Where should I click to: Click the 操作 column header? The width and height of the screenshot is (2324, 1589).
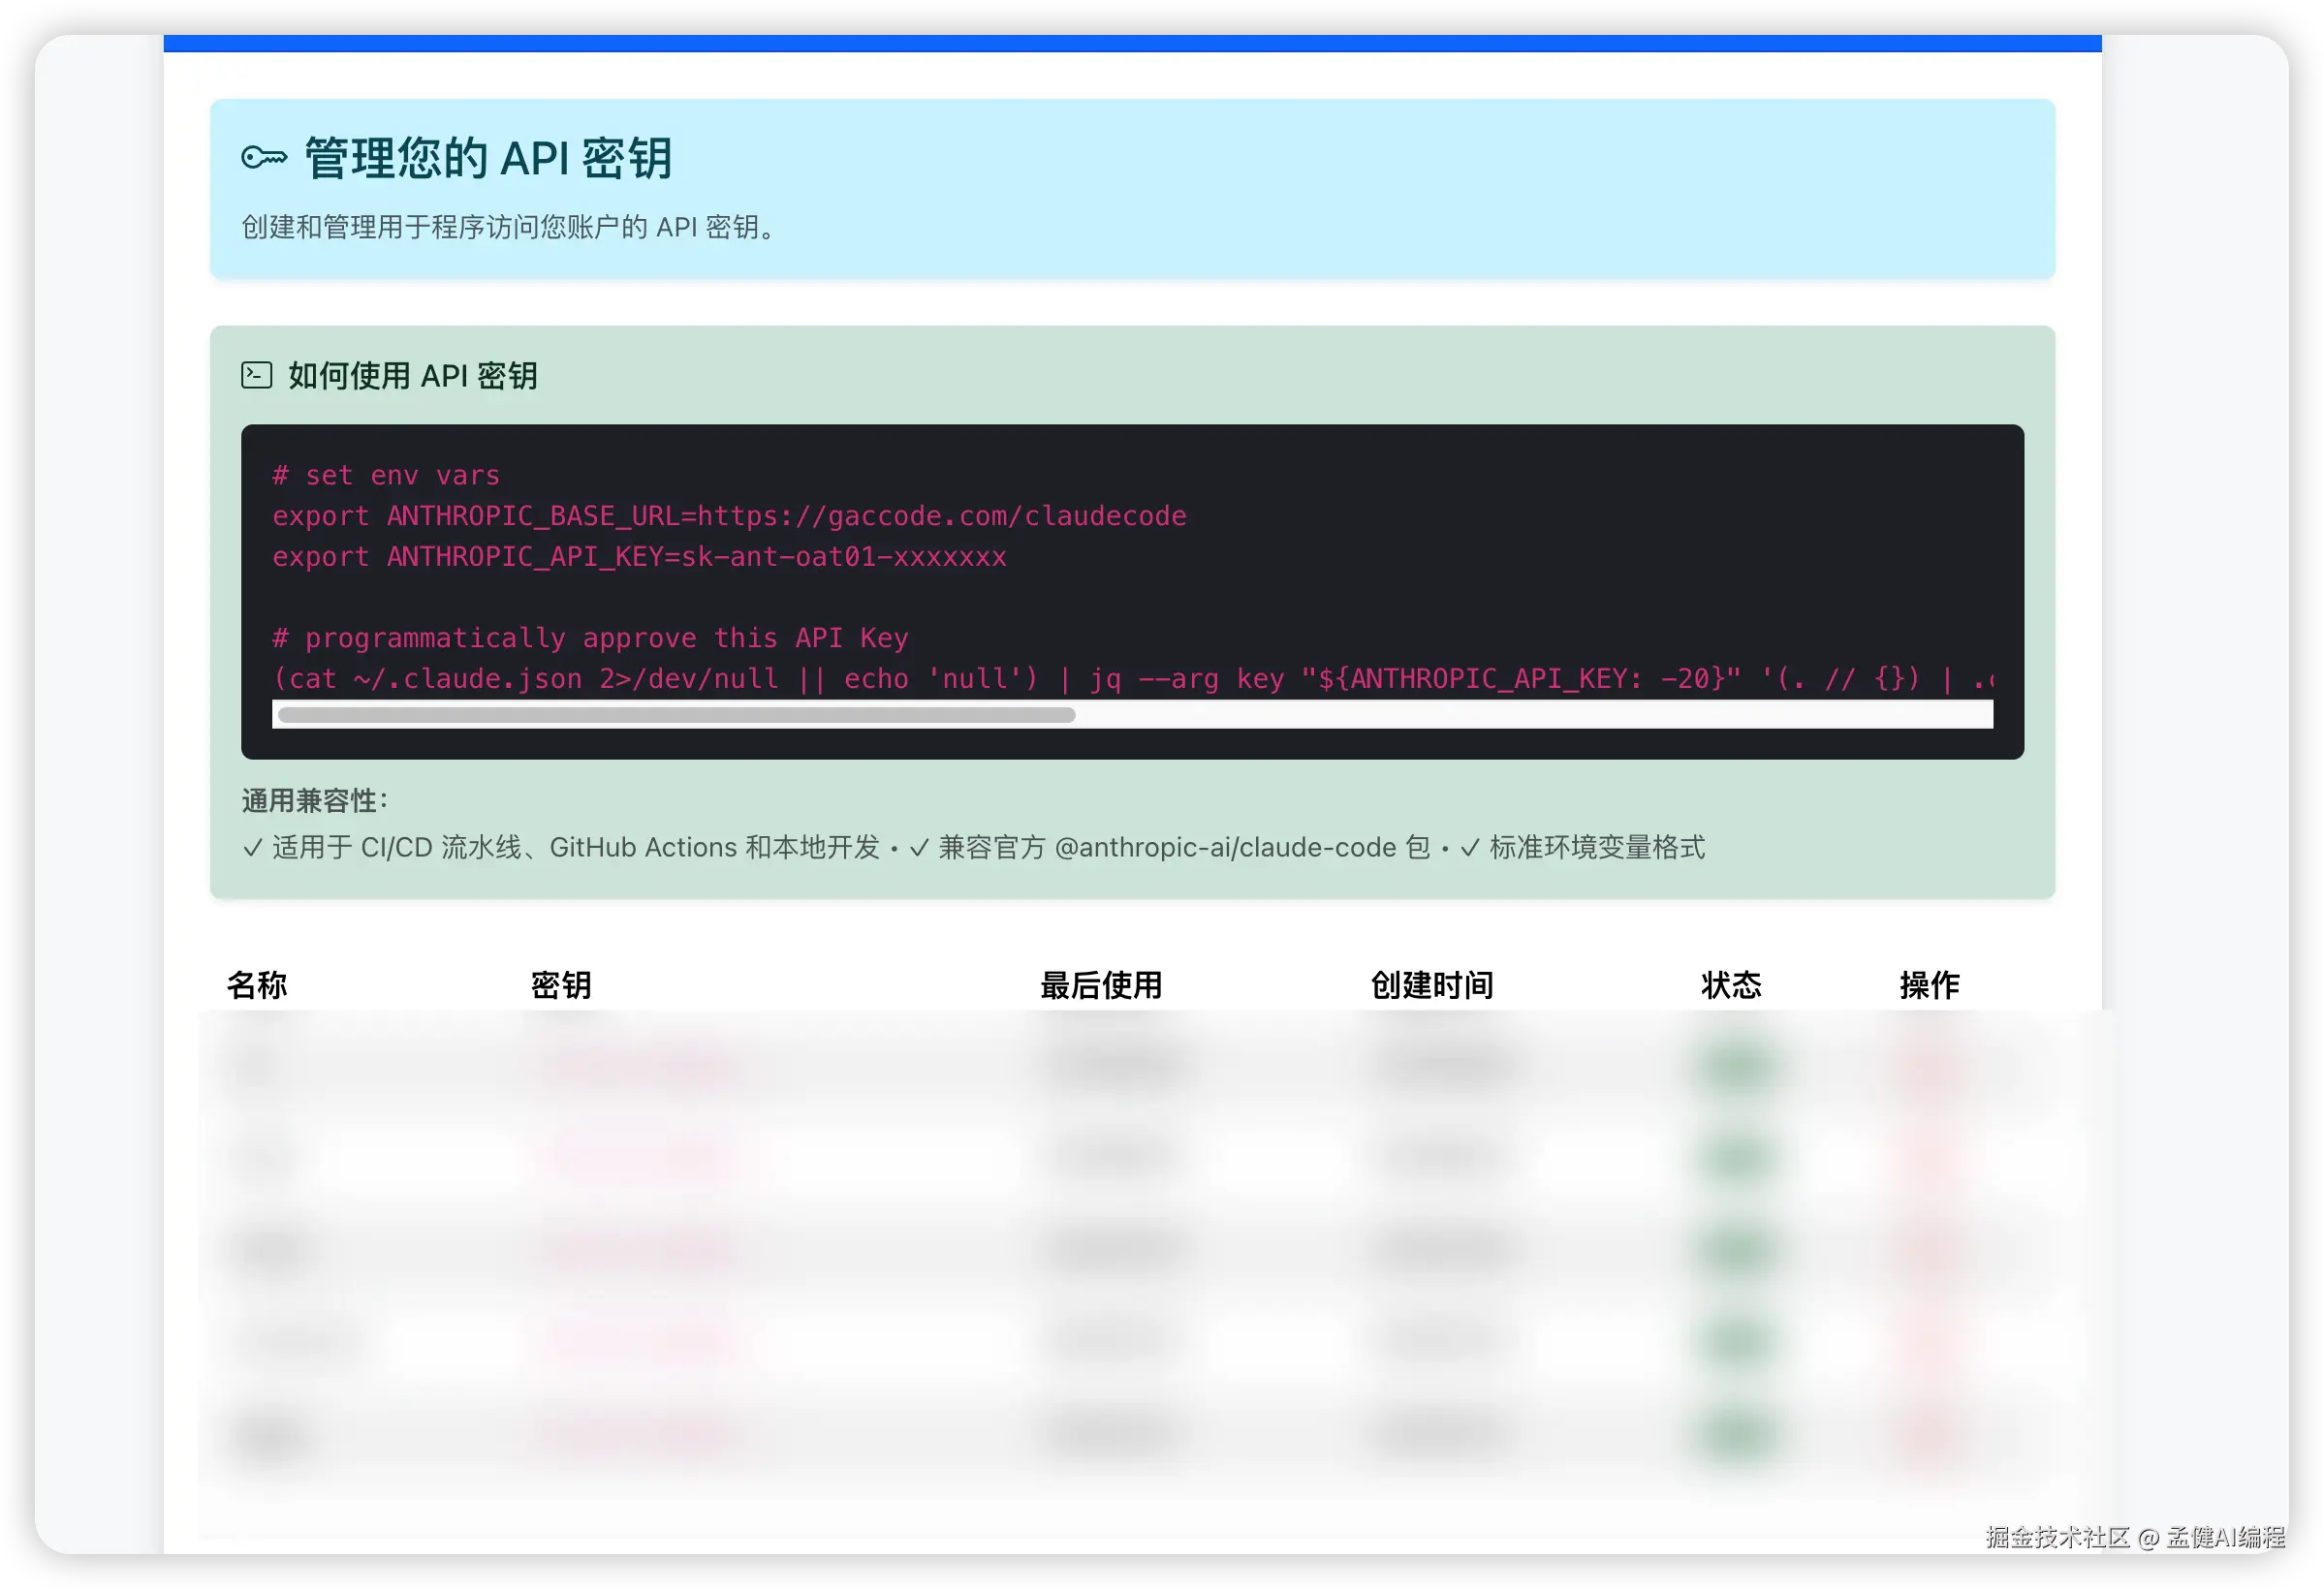click(x=1929, y=985)
